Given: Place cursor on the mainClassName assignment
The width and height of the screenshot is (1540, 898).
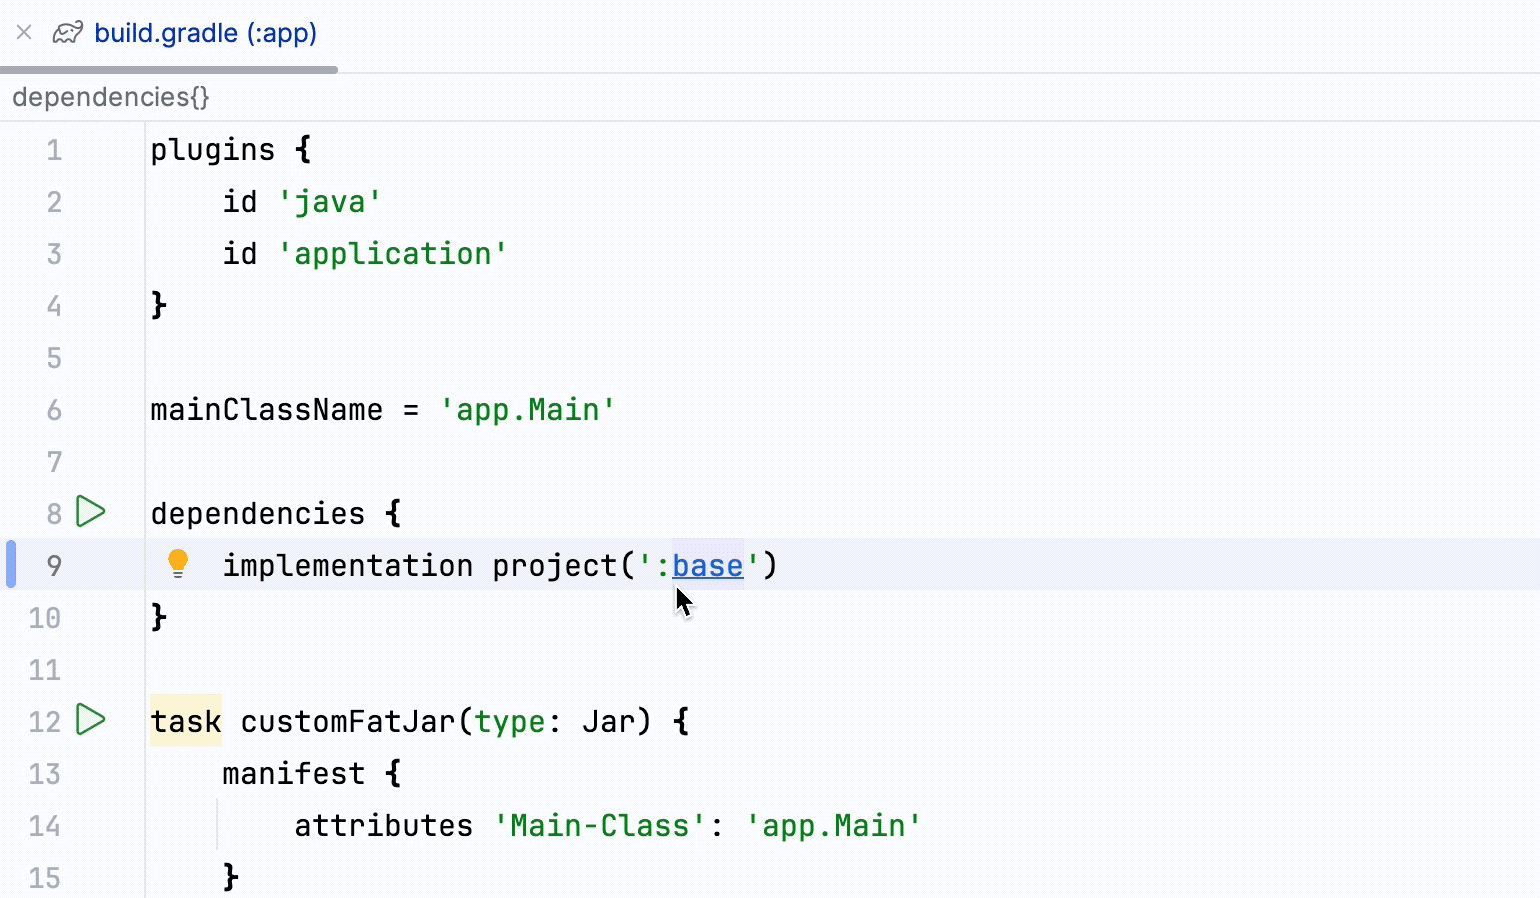Looking at the screenshot, I should 265,409.
